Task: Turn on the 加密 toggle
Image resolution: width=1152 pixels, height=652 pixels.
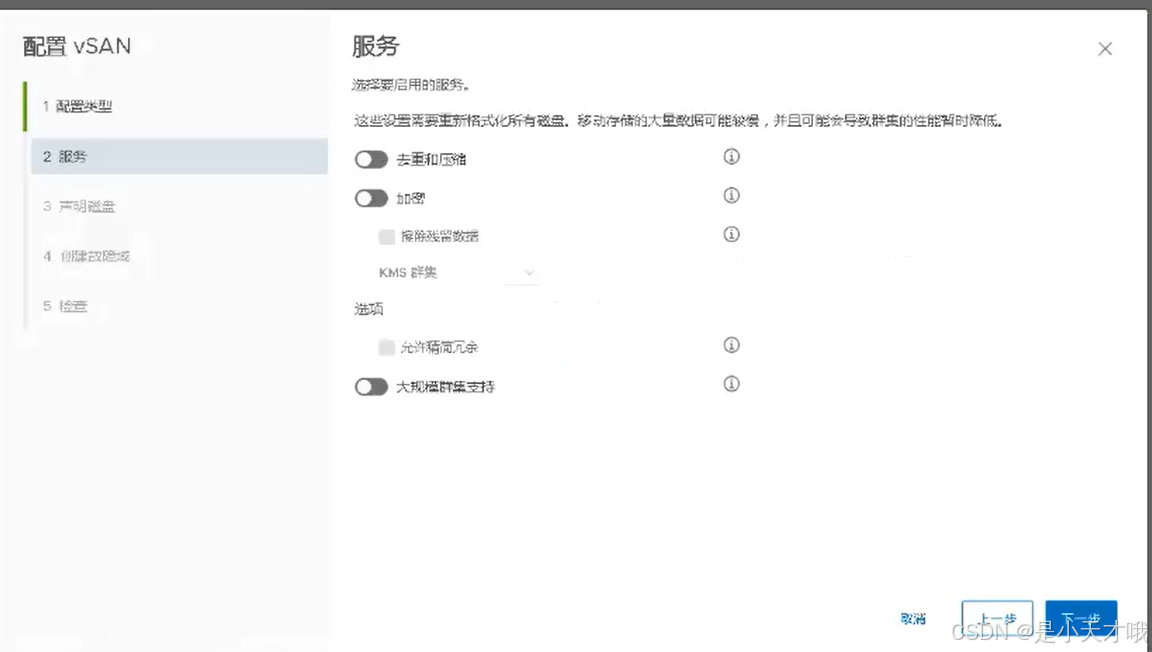Action: point(371,198)
